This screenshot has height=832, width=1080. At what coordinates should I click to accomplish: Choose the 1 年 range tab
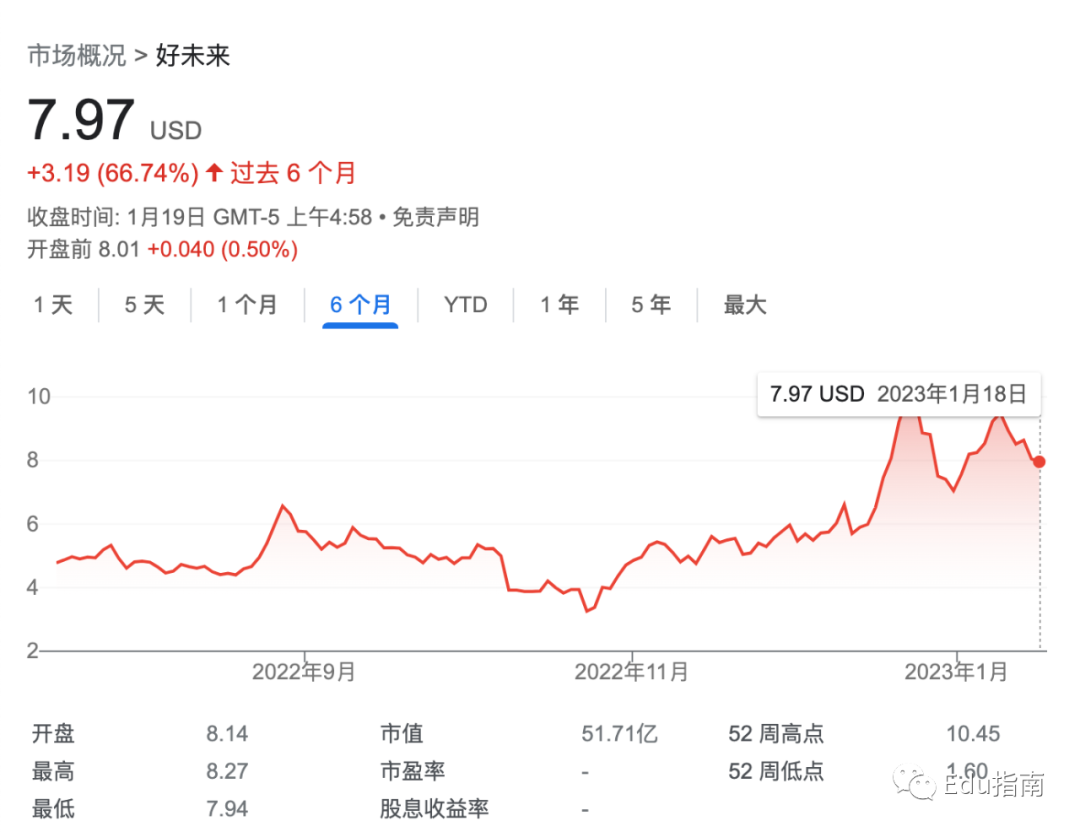click(x=560, y=305)
